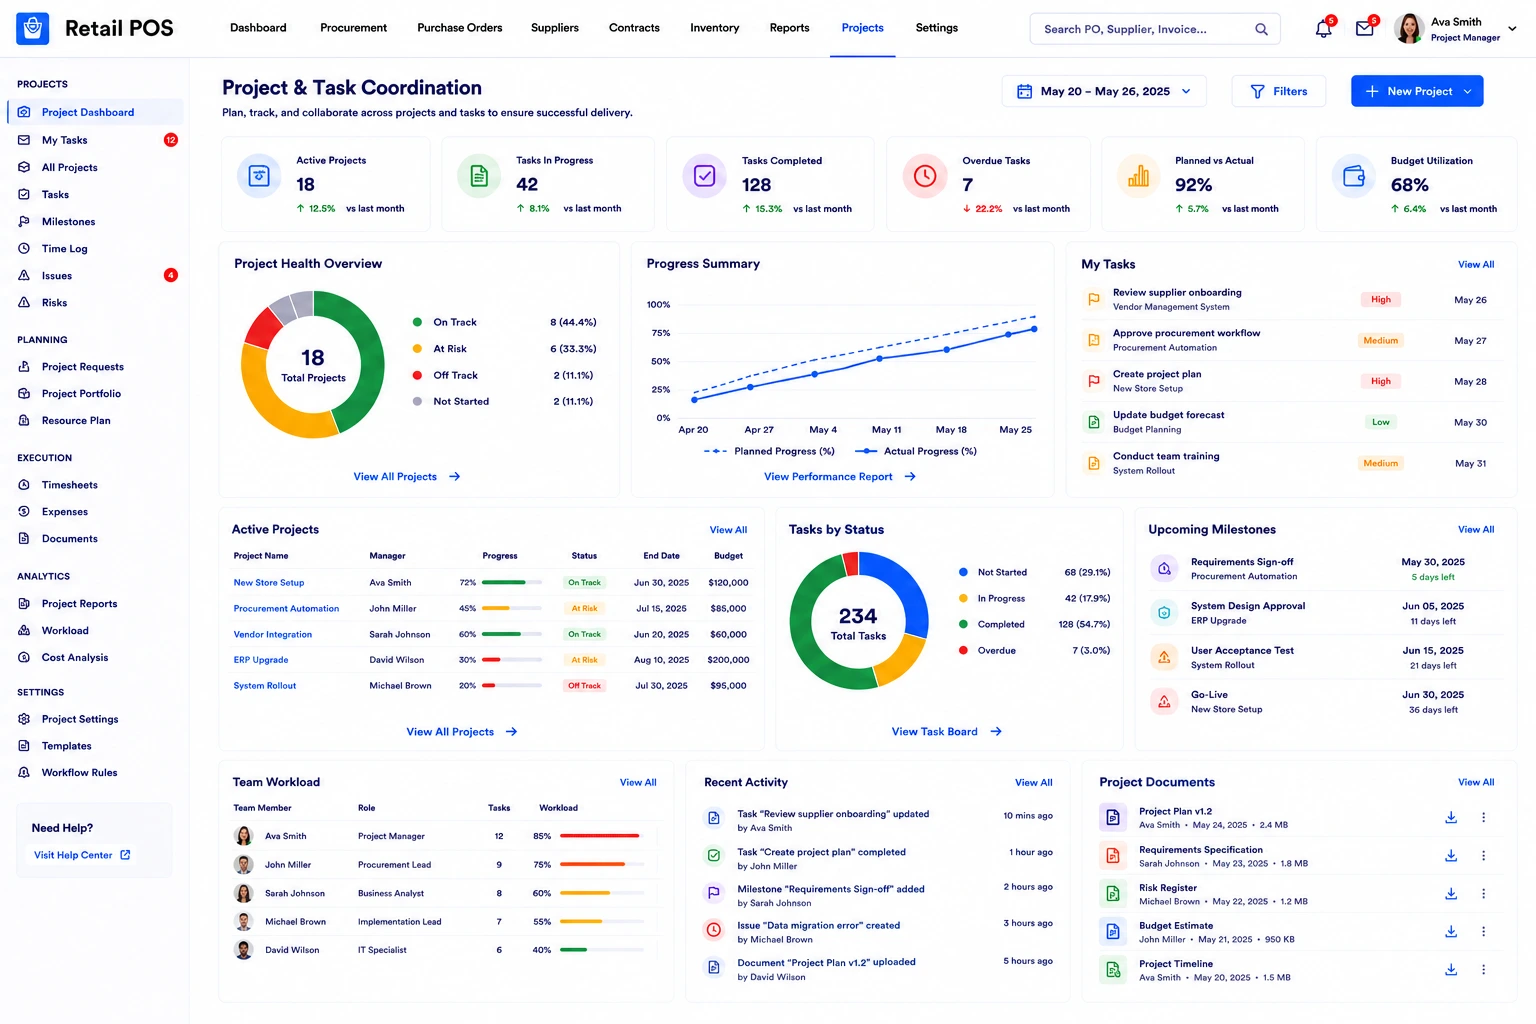The height and width of the screenshot is (1024, 1536).
Task: Open the View Task Board link
Action: (x=947, y=732)
